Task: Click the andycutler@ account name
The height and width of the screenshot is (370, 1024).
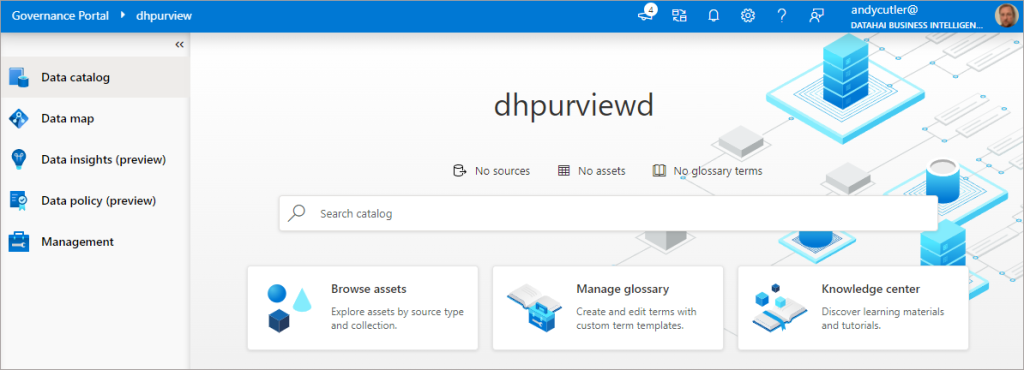Action: [x=884, y=10]
